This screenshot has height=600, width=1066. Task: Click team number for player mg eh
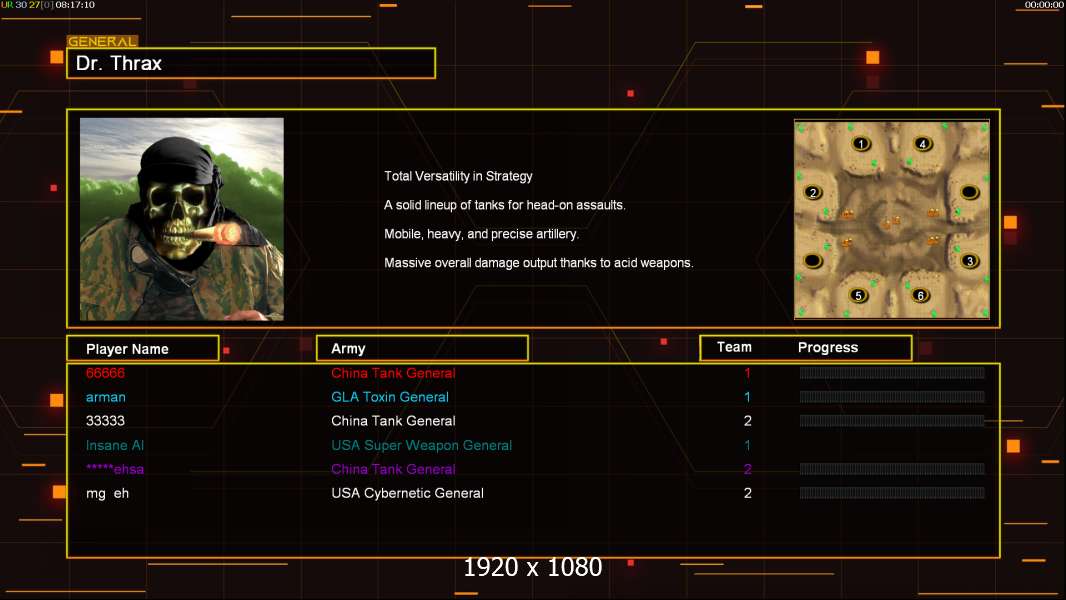coord(747,493)
